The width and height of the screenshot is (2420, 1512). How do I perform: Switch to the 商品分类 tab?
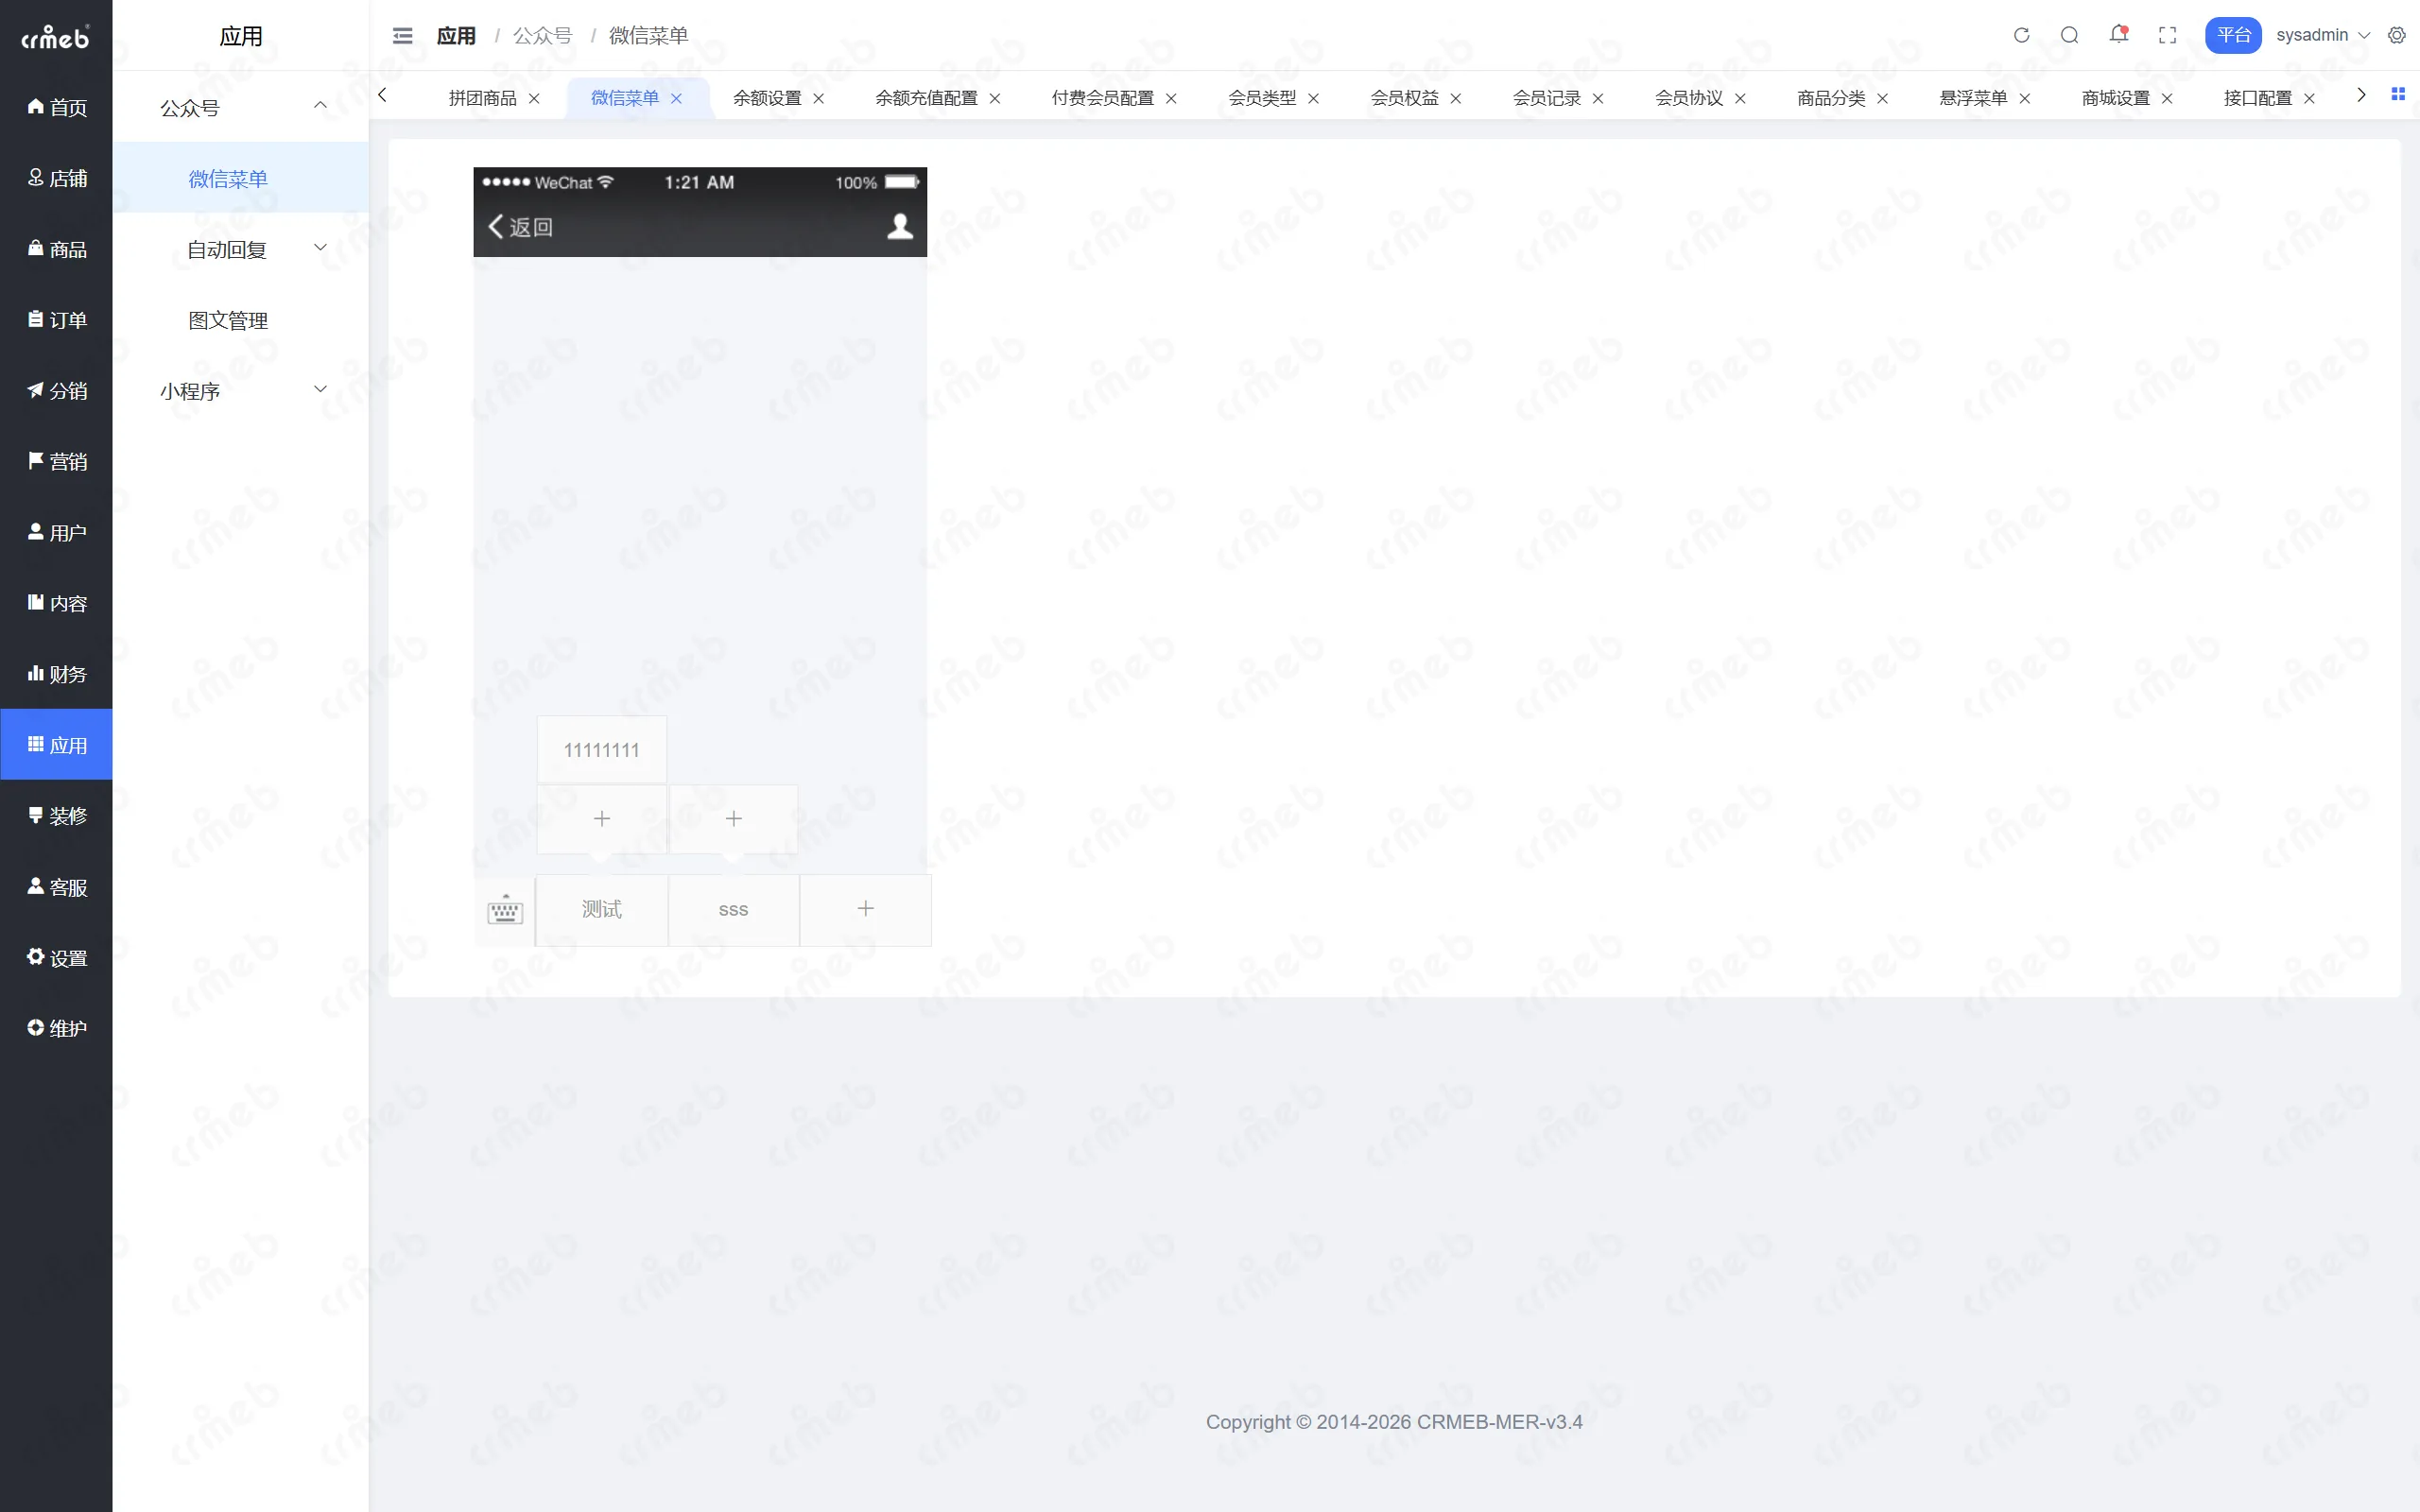tap(1830, 98)
